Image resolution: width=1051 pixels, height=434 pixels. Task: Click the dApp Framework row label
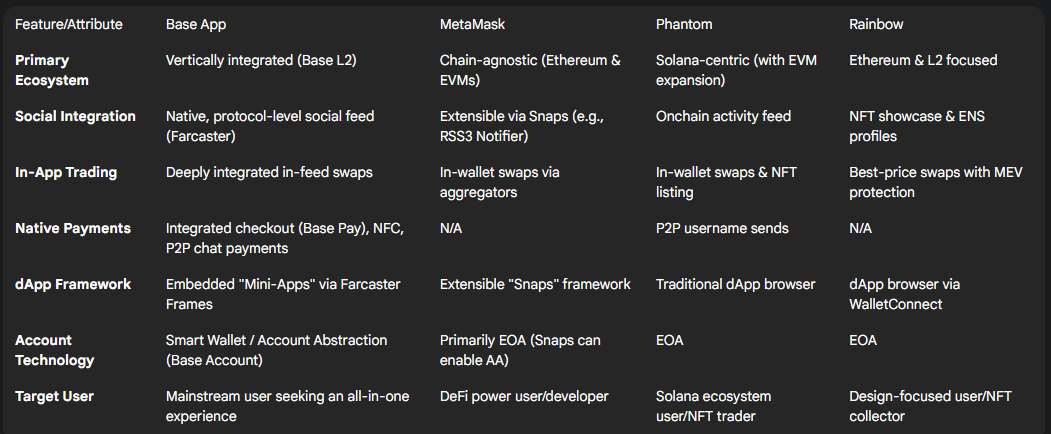click(x=72, y=284)
